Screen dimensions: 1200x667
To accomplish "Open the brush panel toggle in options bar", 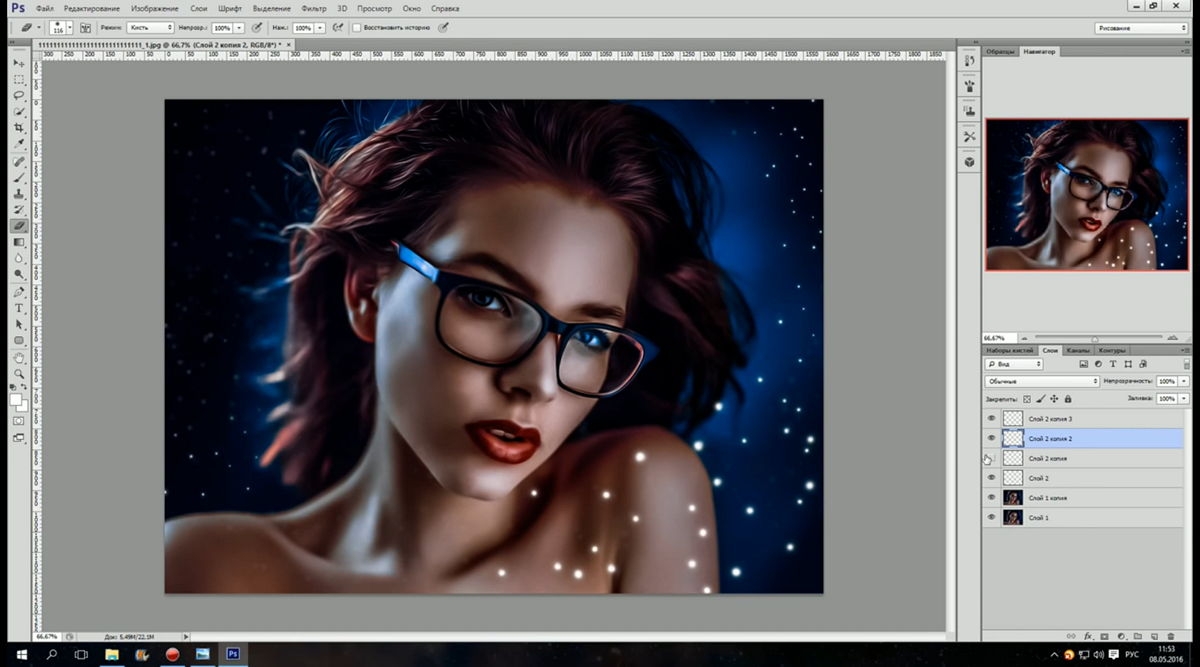I will pyautogui.click(x=86, y=28).
